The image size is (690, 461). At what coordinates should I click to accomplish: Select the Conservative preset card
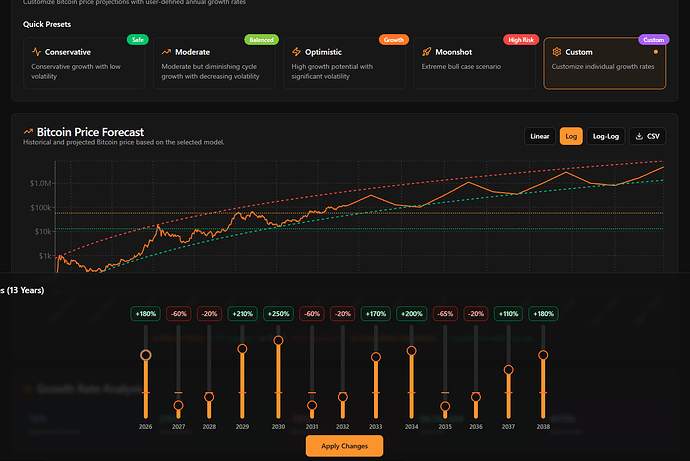(x=85, y=63)
